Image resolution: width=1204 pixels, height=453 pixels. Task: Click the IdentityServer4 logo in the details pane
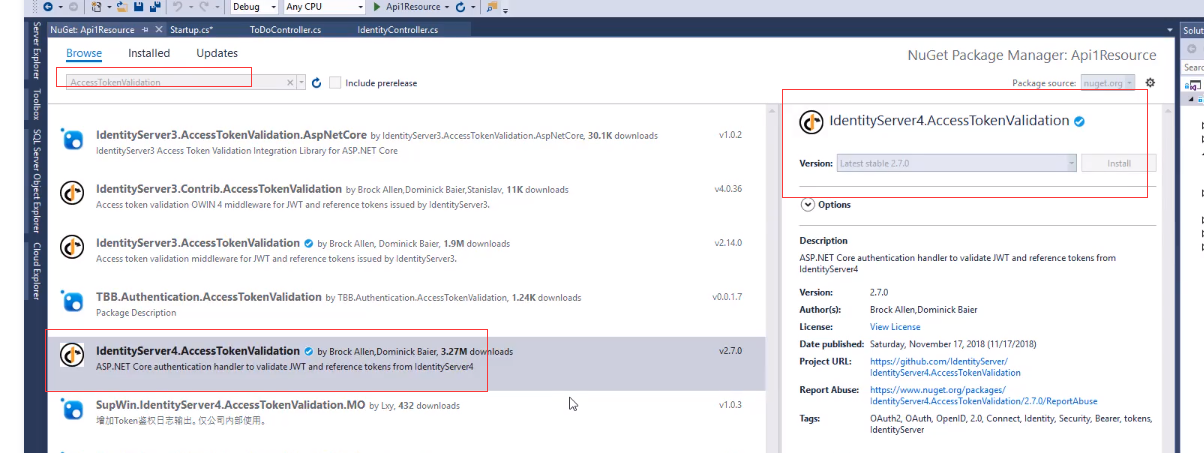[811, 121]
